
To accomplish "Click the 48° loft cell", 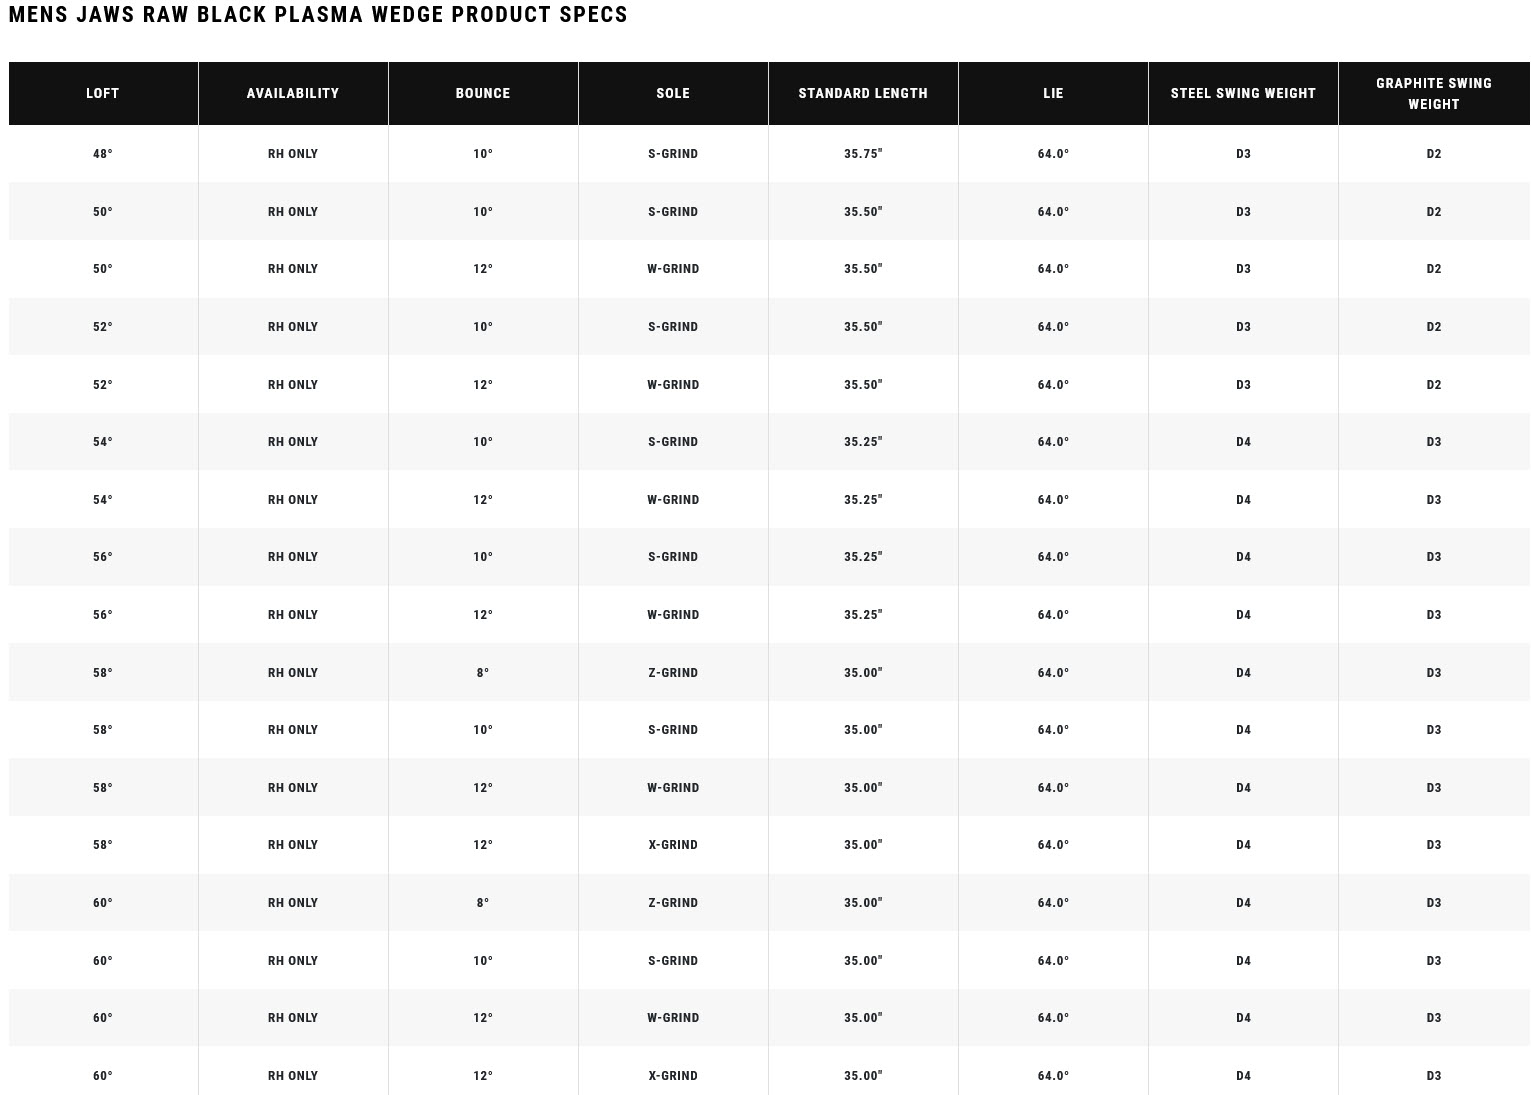I will tap(103, 154).
